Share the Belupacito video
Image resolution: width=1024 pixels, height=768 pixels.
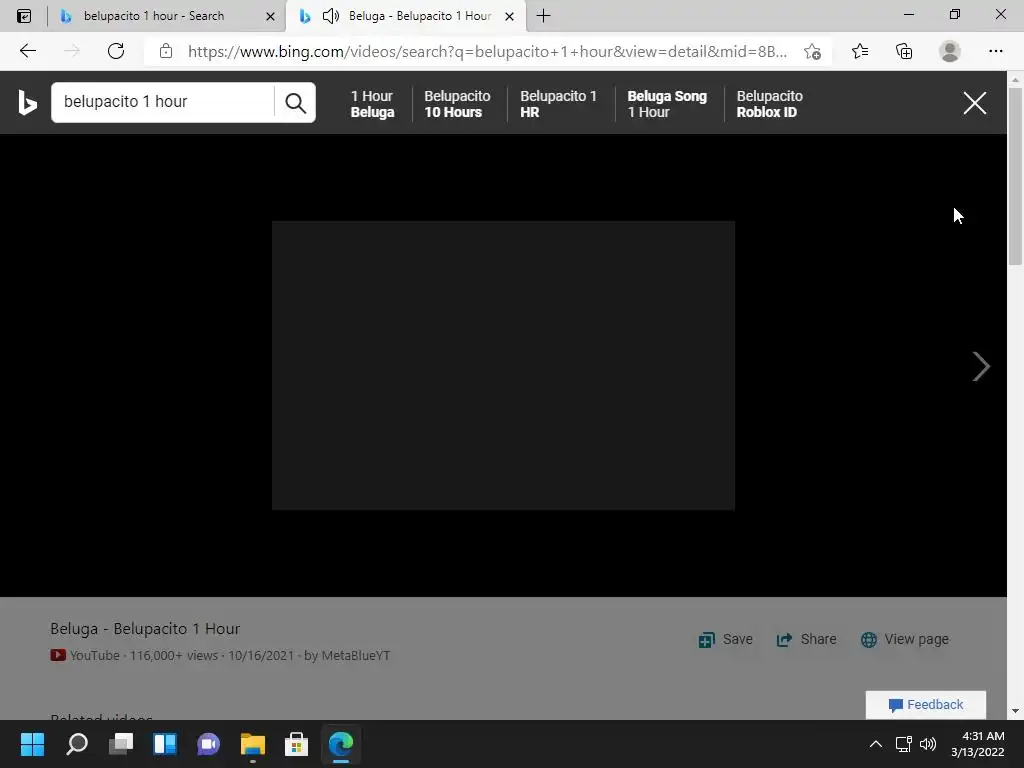pyautogui.click(x=806, y=639)
